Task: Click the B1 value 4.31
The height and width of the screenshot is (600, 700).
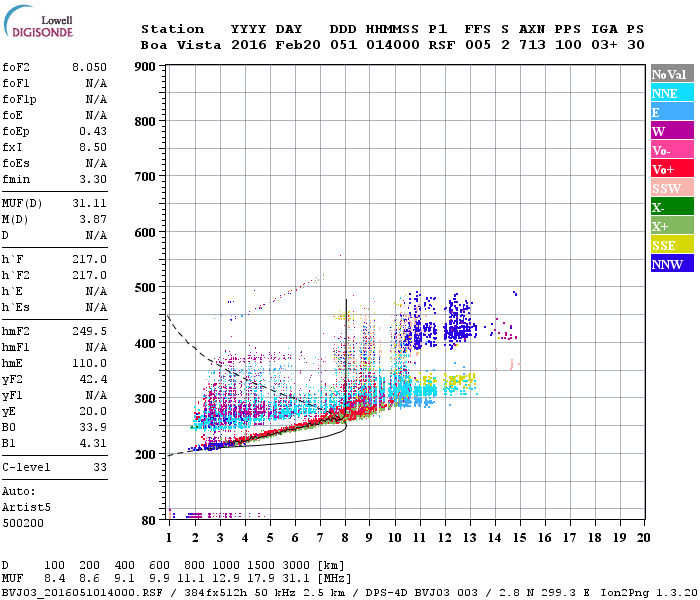Action: pyautogui.click(x=93, y=443)
